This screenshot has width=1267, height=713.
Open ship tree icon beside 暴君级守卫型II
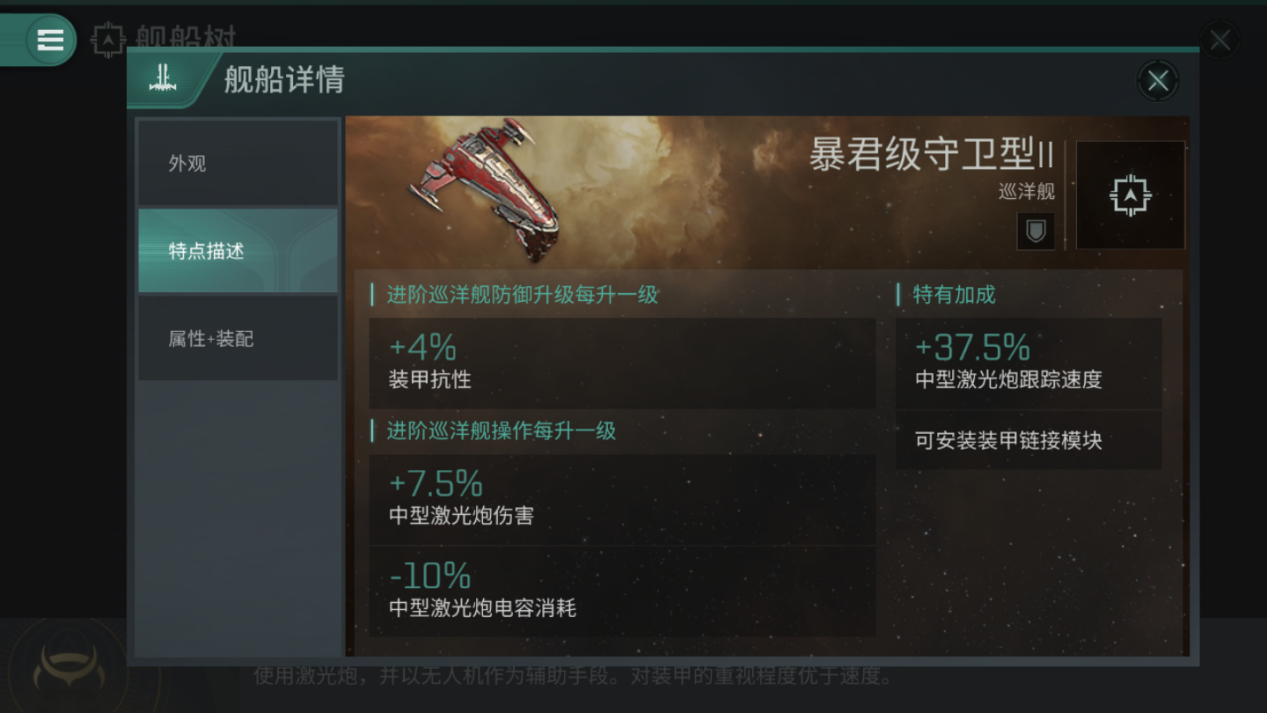coord(1130,195)
